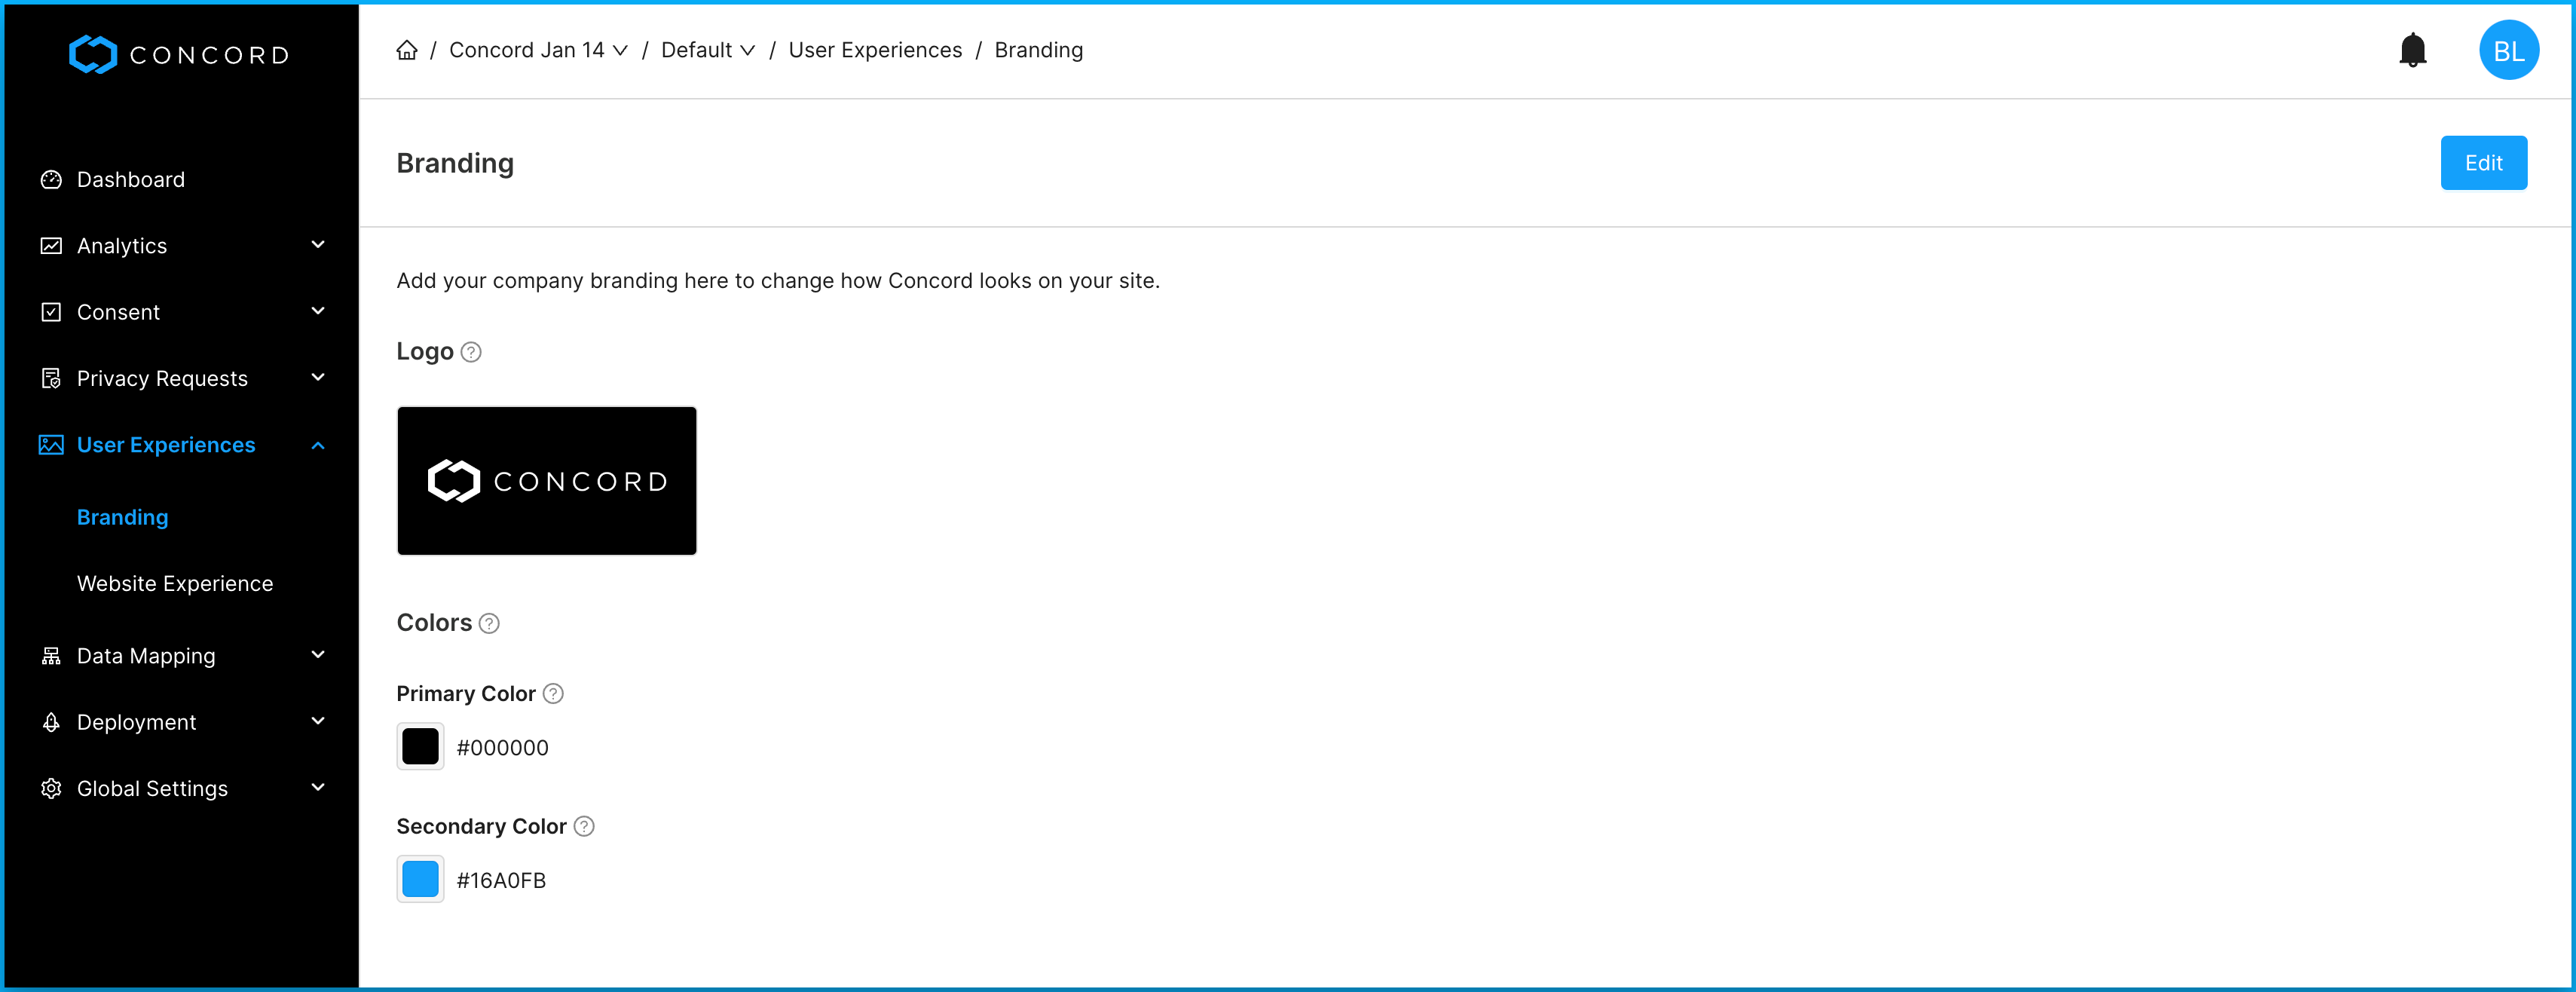Viewport: 2576px width, 992px height.
Task: Show help tooltip for Secondary Color
Action: tap(584, 827)
